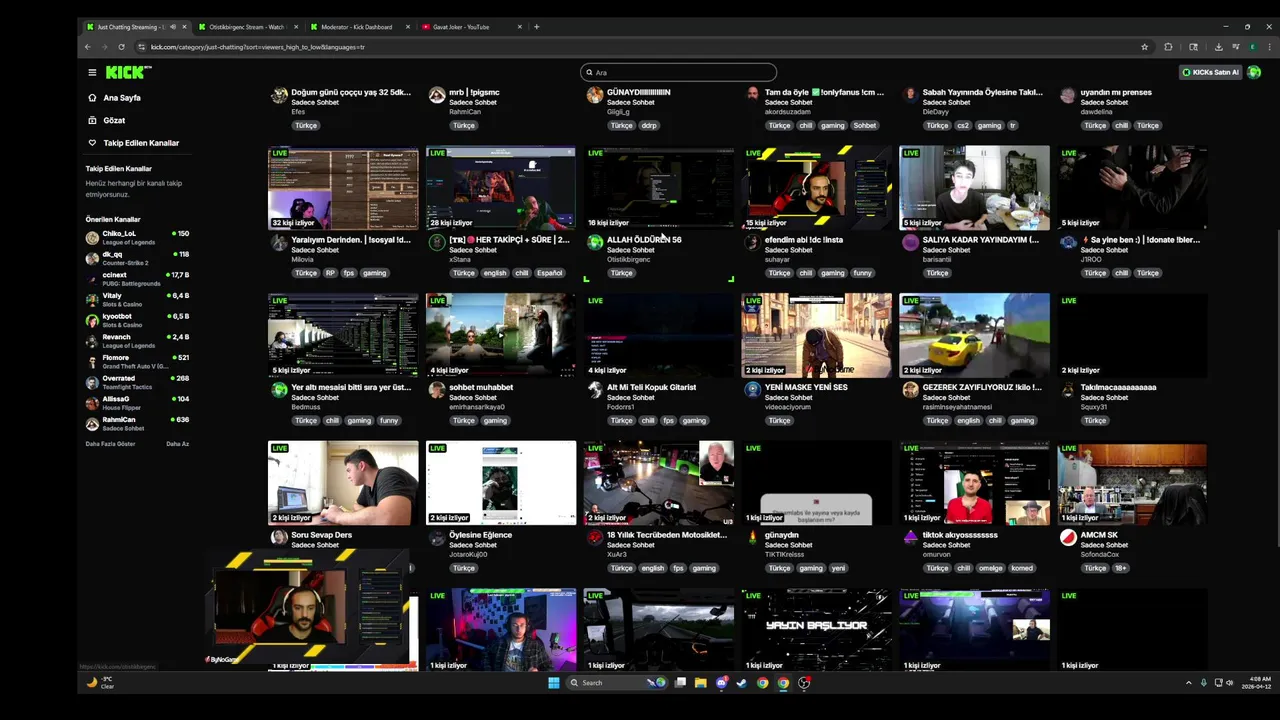Show hidden system tray icons chevron
The height and width of the screenshot is (720, 1280).
[x=1189, y=683]
